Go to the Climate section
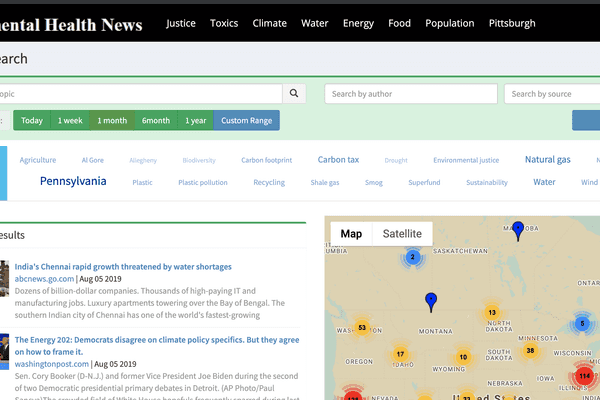Screen dimensions: 600x400 click(269, 23)
